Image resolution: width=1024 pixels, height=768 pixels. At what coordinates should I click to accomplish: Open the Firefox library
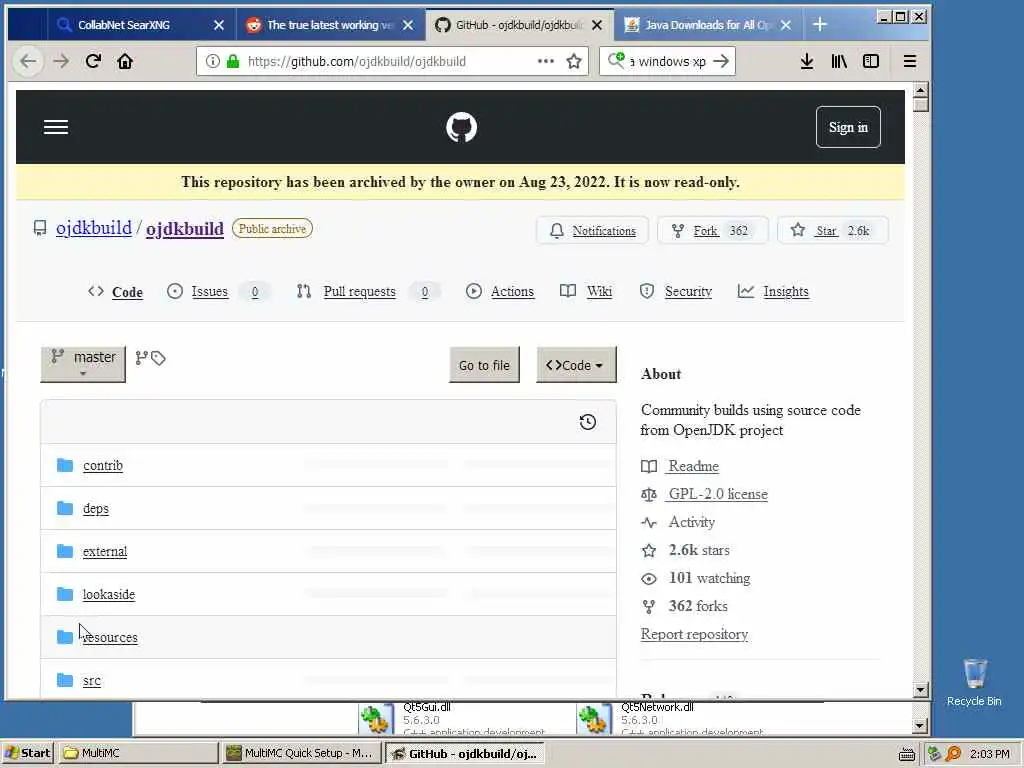(x=839, y=61)
